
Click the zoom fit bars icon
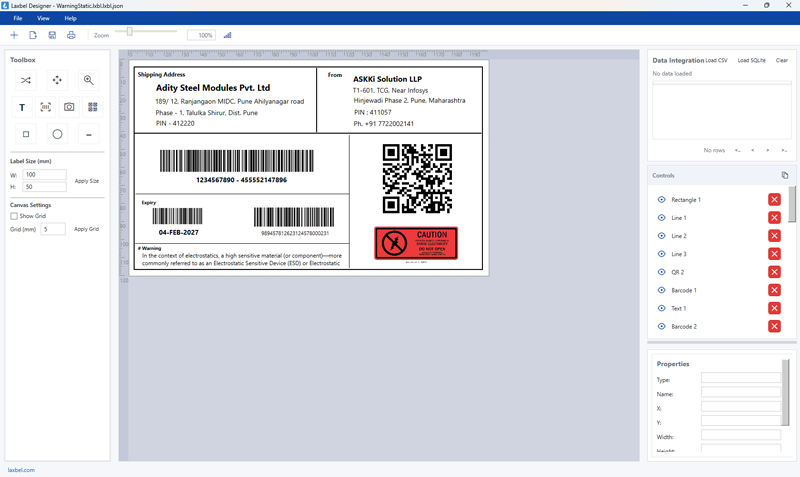[228, 35]
